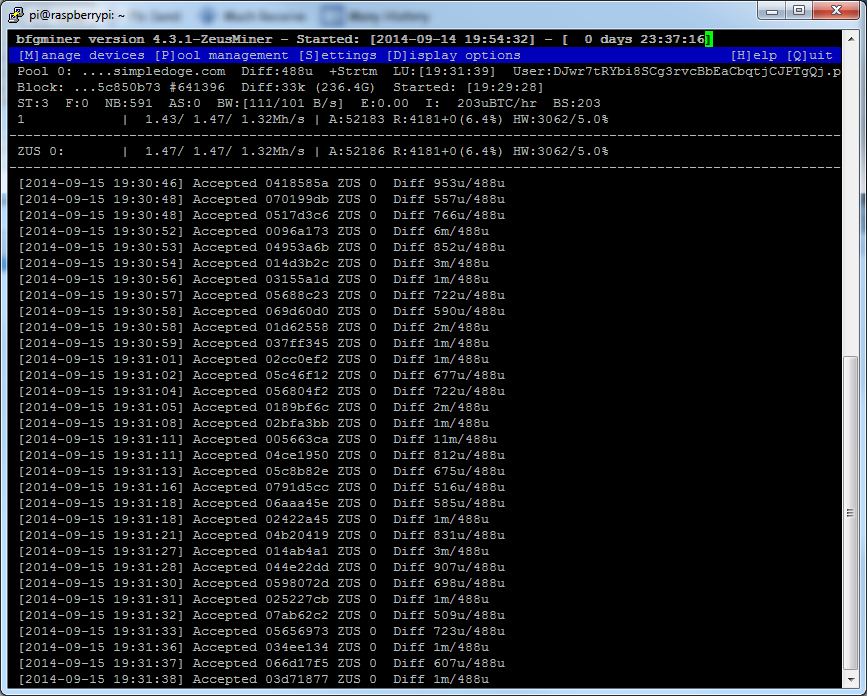This screenshot has height=696, width=867.
Task: Click the vertical scrollbar thumb
Action: (x=850, y=513)
